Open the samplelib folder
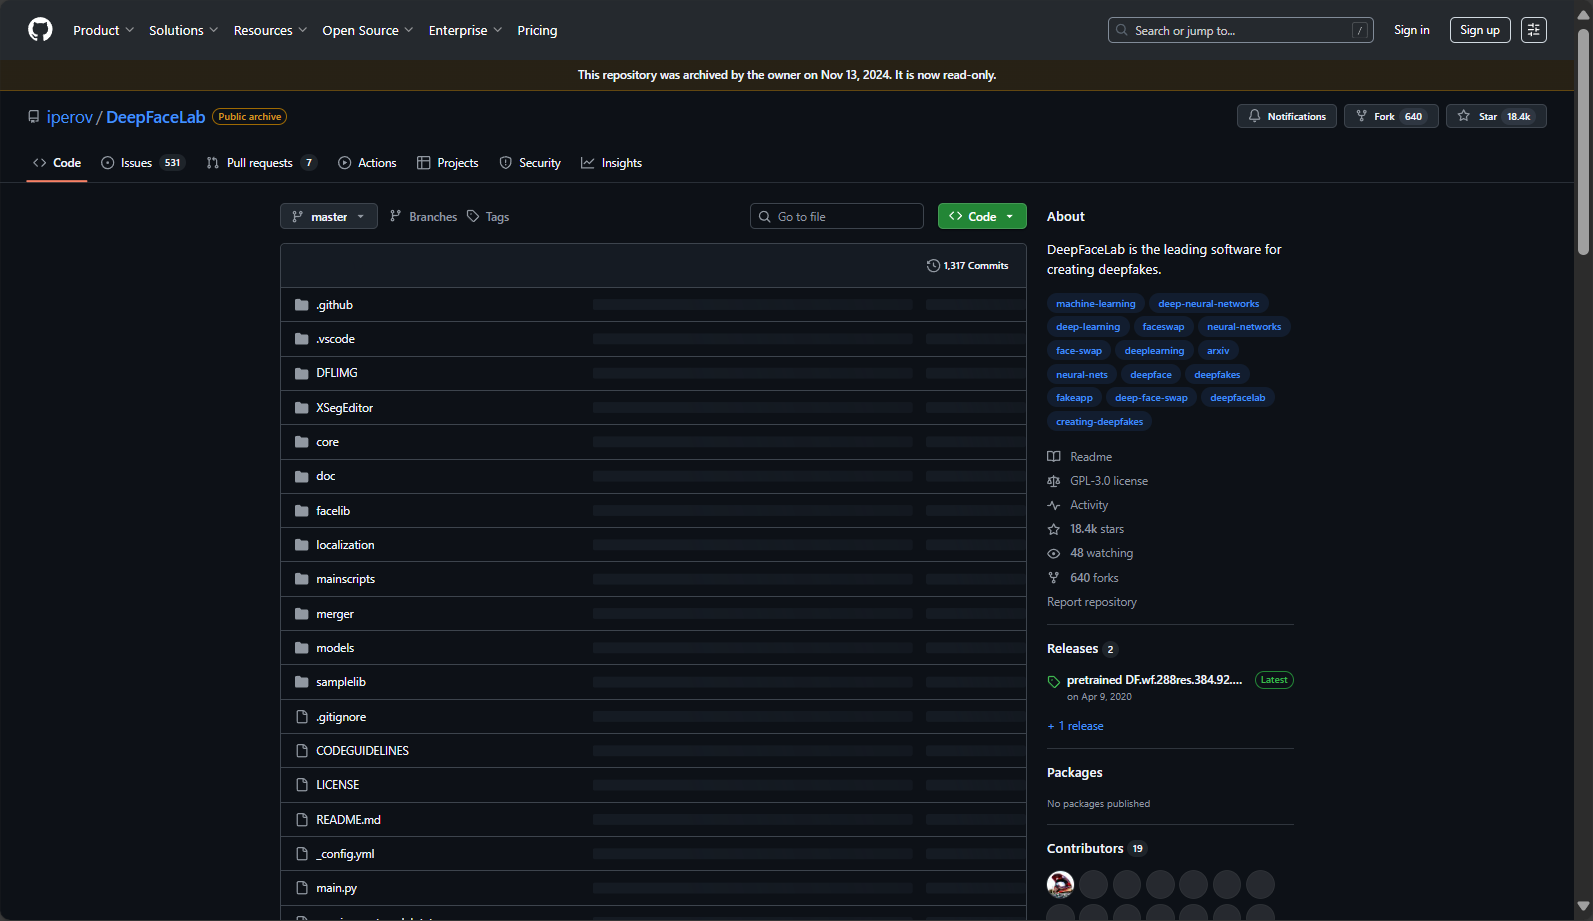This screenshot has width=1593, height=921. [x=341, y=682]
